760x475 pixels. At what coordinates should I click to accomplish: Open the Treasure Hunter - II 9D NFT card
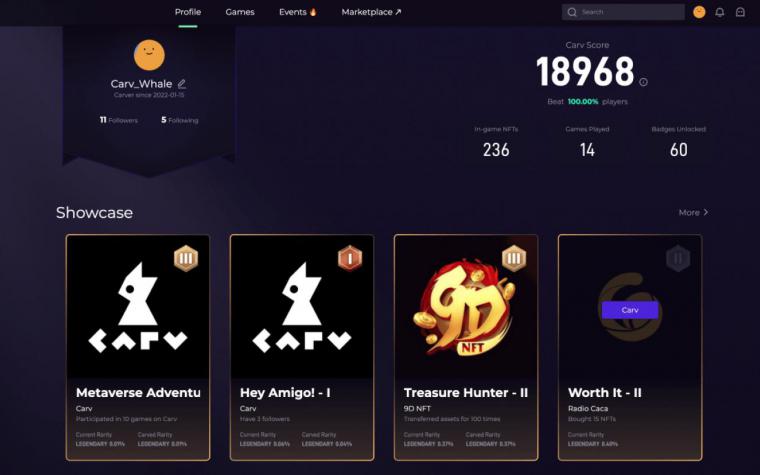pos(466,347)
